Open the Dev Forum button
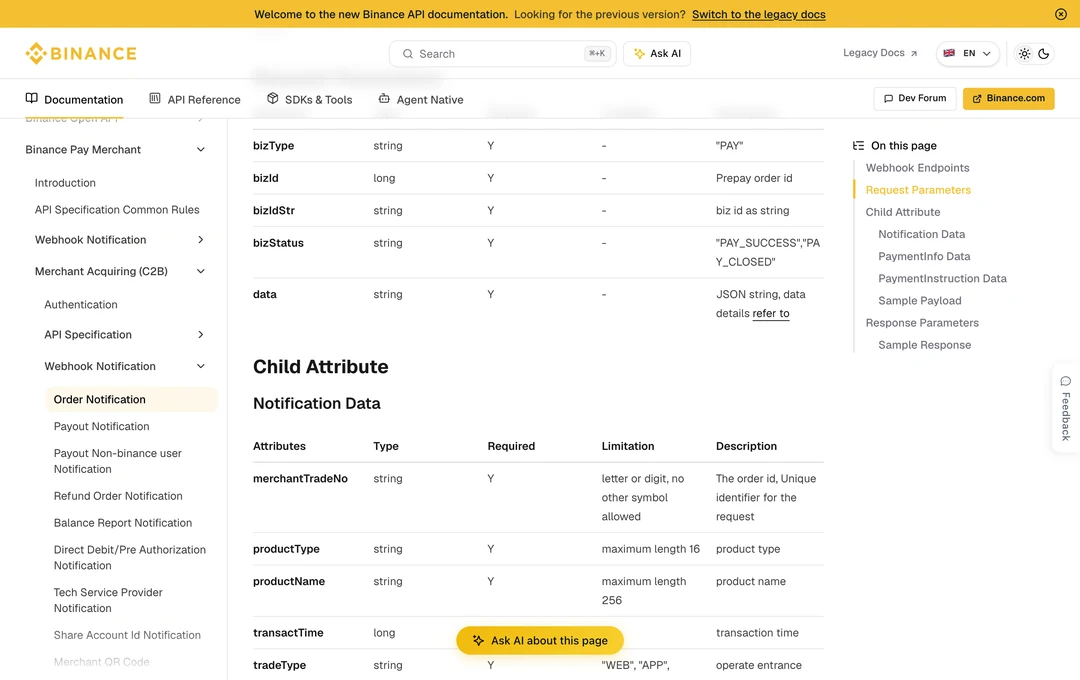The image size is (1080, 680). pyautogui.click(x=915, y=99)
